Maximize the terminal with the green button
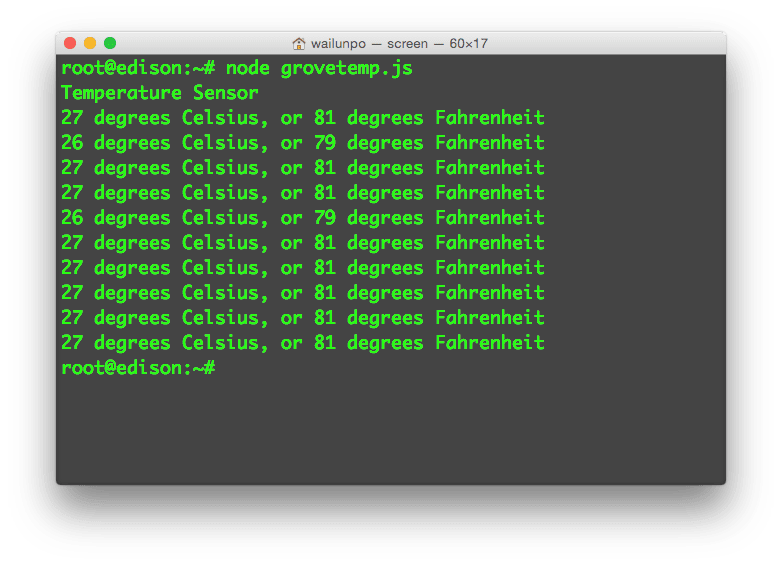 [x=110, y=43]
